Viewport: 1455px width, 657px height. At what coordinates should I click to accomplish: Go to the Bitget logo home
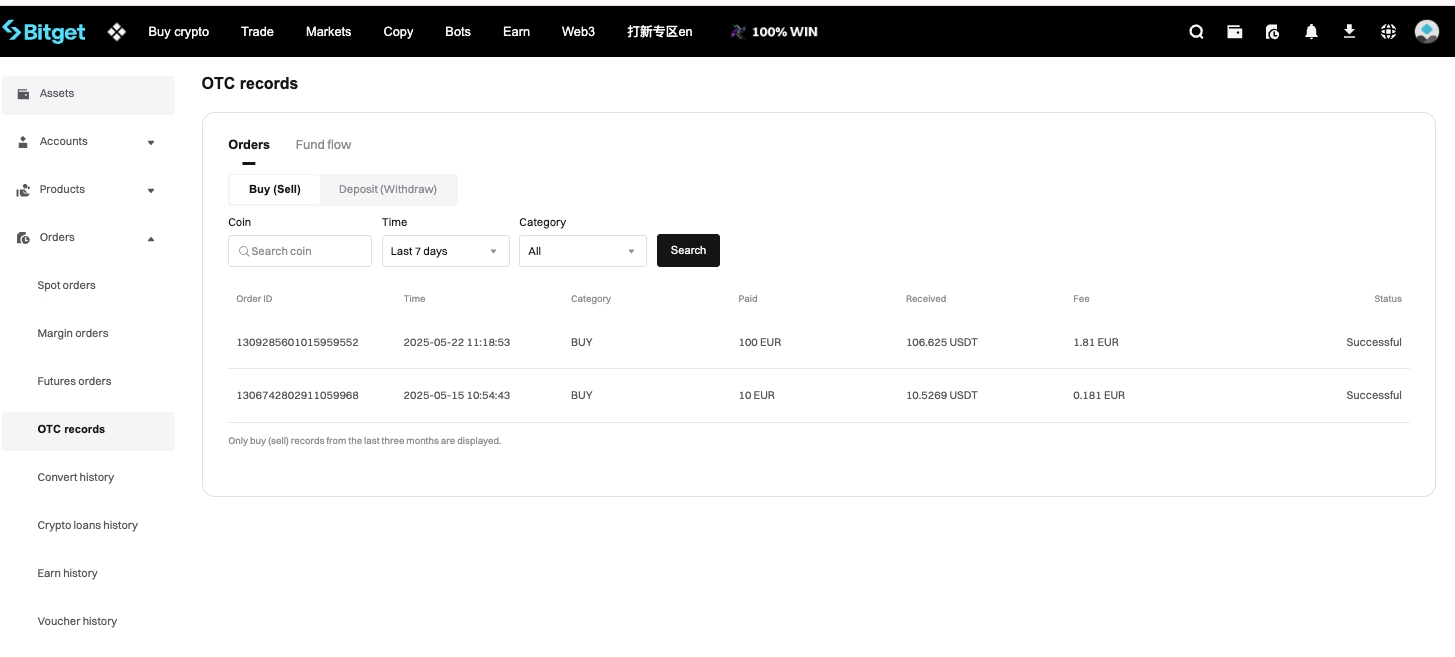(45, 32)
